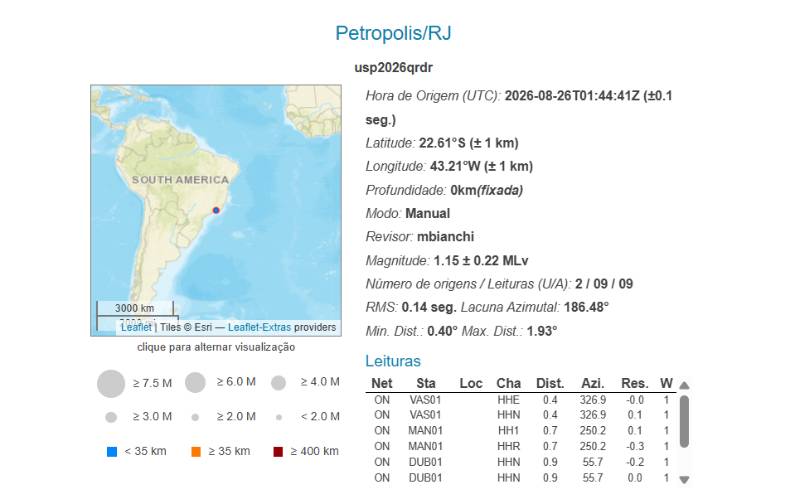Click the Loc column header
Screen dimensions: 800x500
pyautogui.click(x=471, y=384)
